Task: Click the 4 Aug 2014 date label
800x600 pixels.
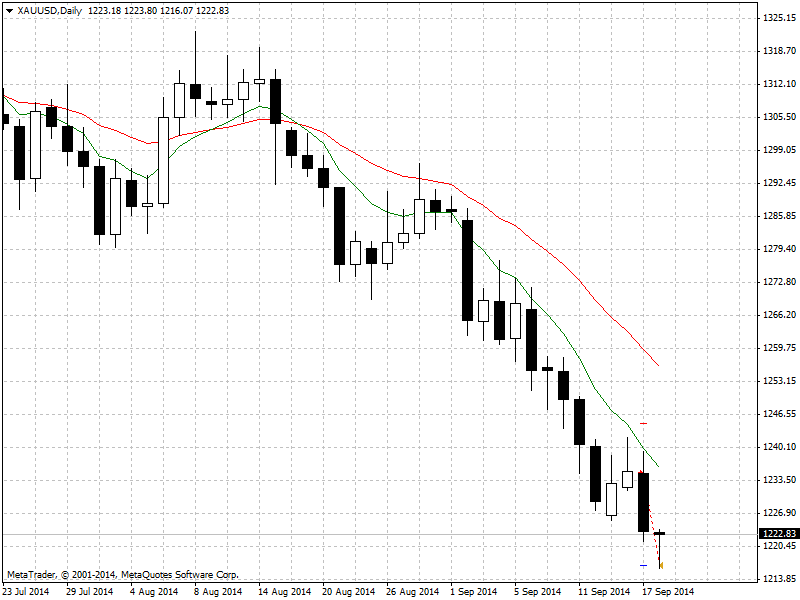Action: (154, 592)
